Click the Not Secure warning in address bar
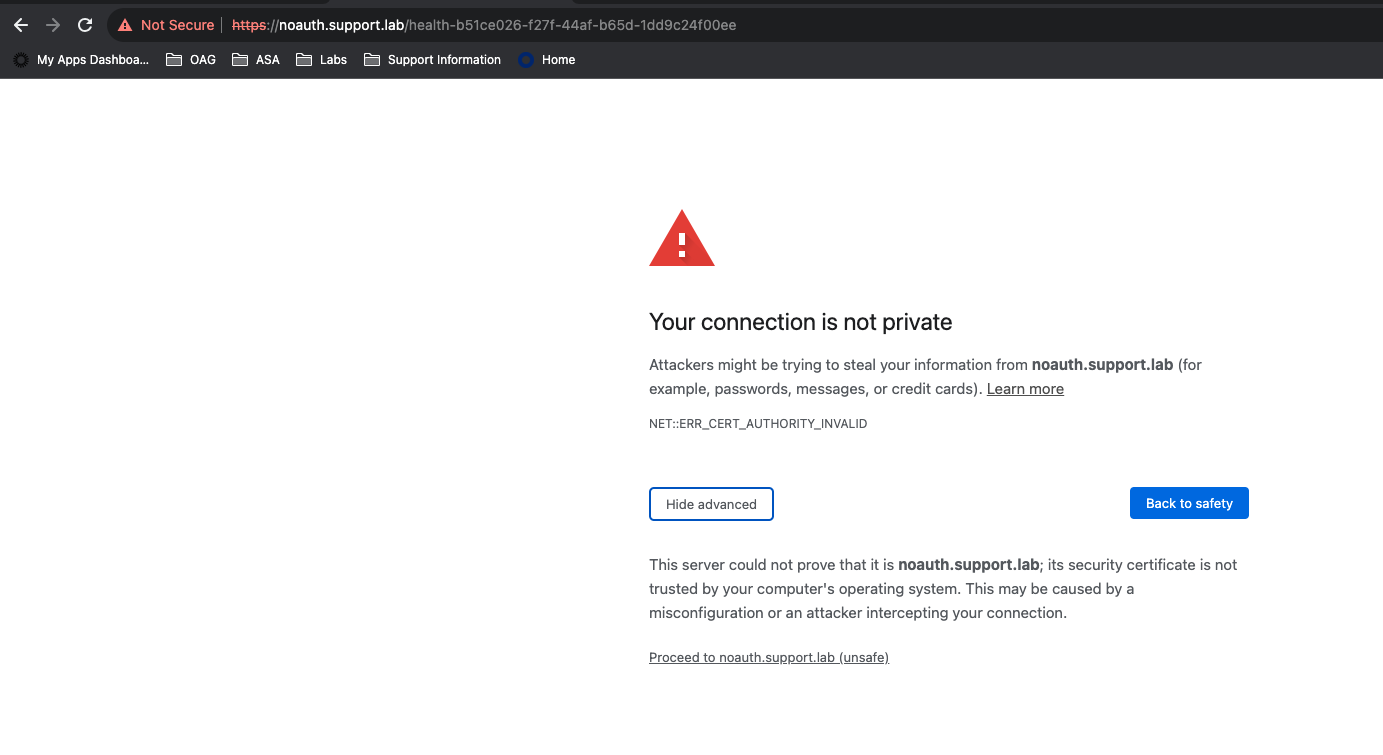 166,25
